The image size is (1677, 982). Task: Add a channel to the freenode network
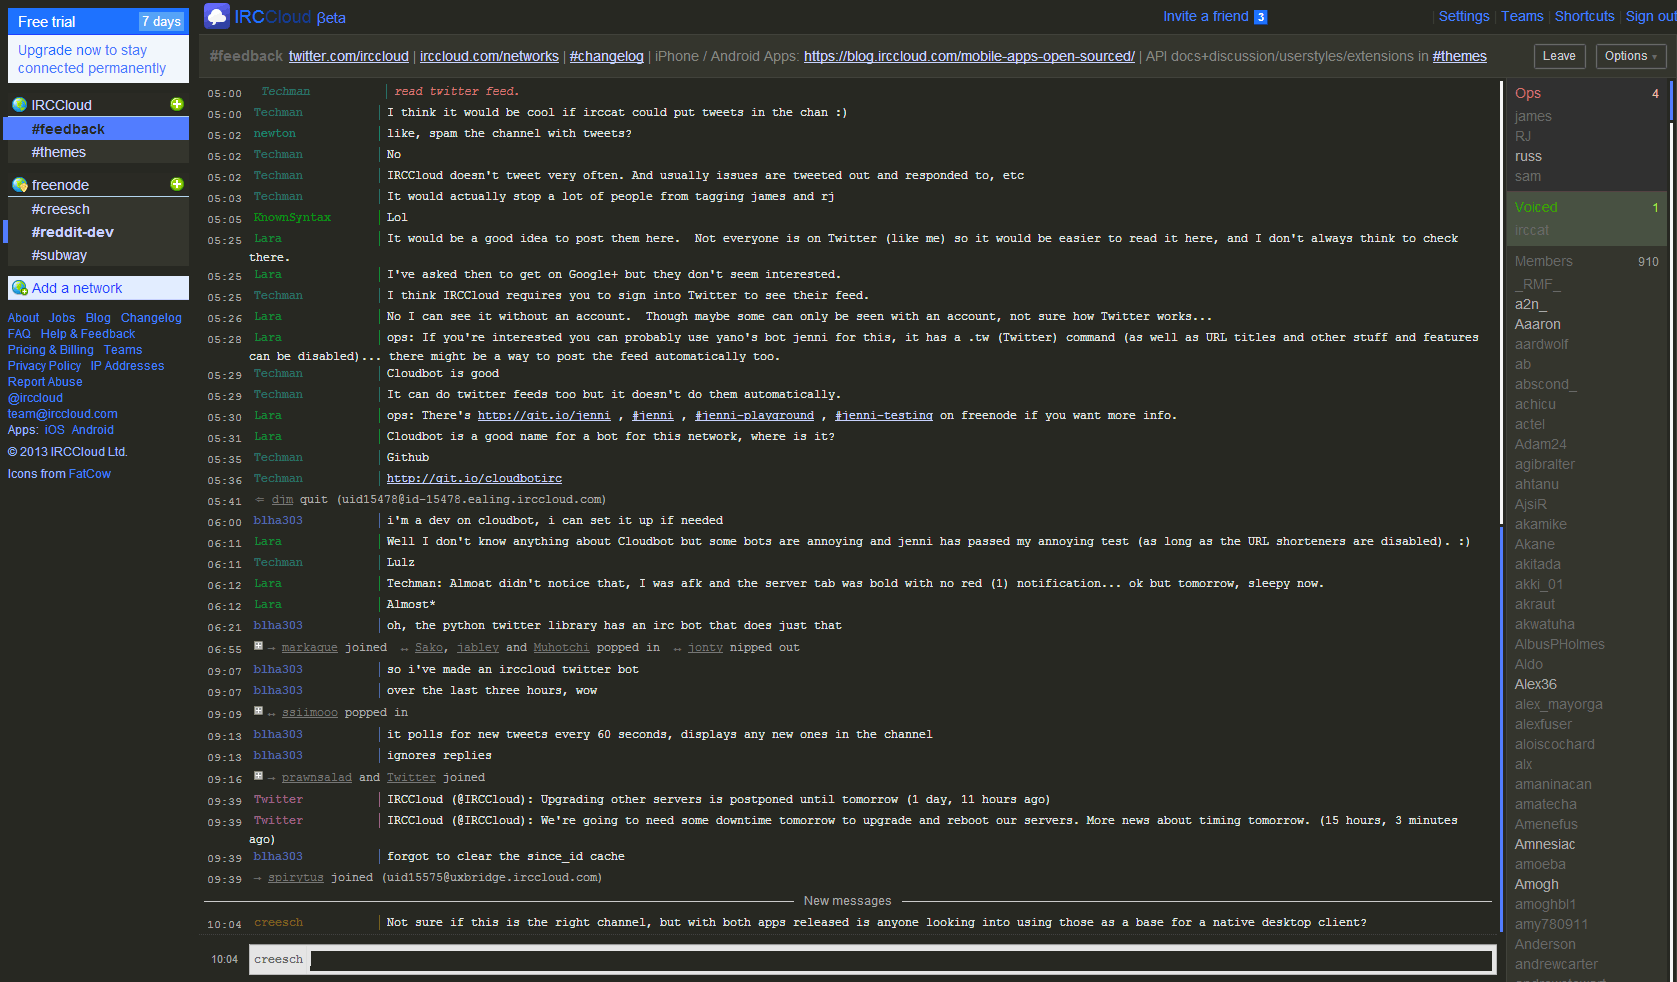coord(177,184)
